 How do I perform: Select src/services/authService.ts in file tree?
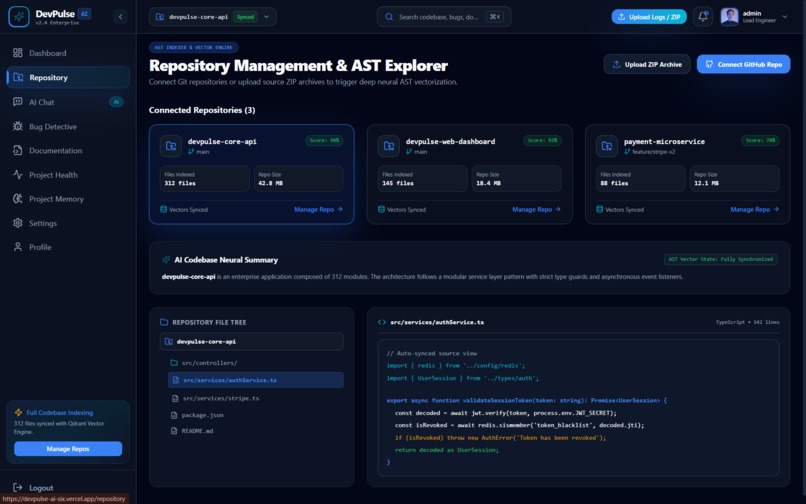tap(256, 380)
